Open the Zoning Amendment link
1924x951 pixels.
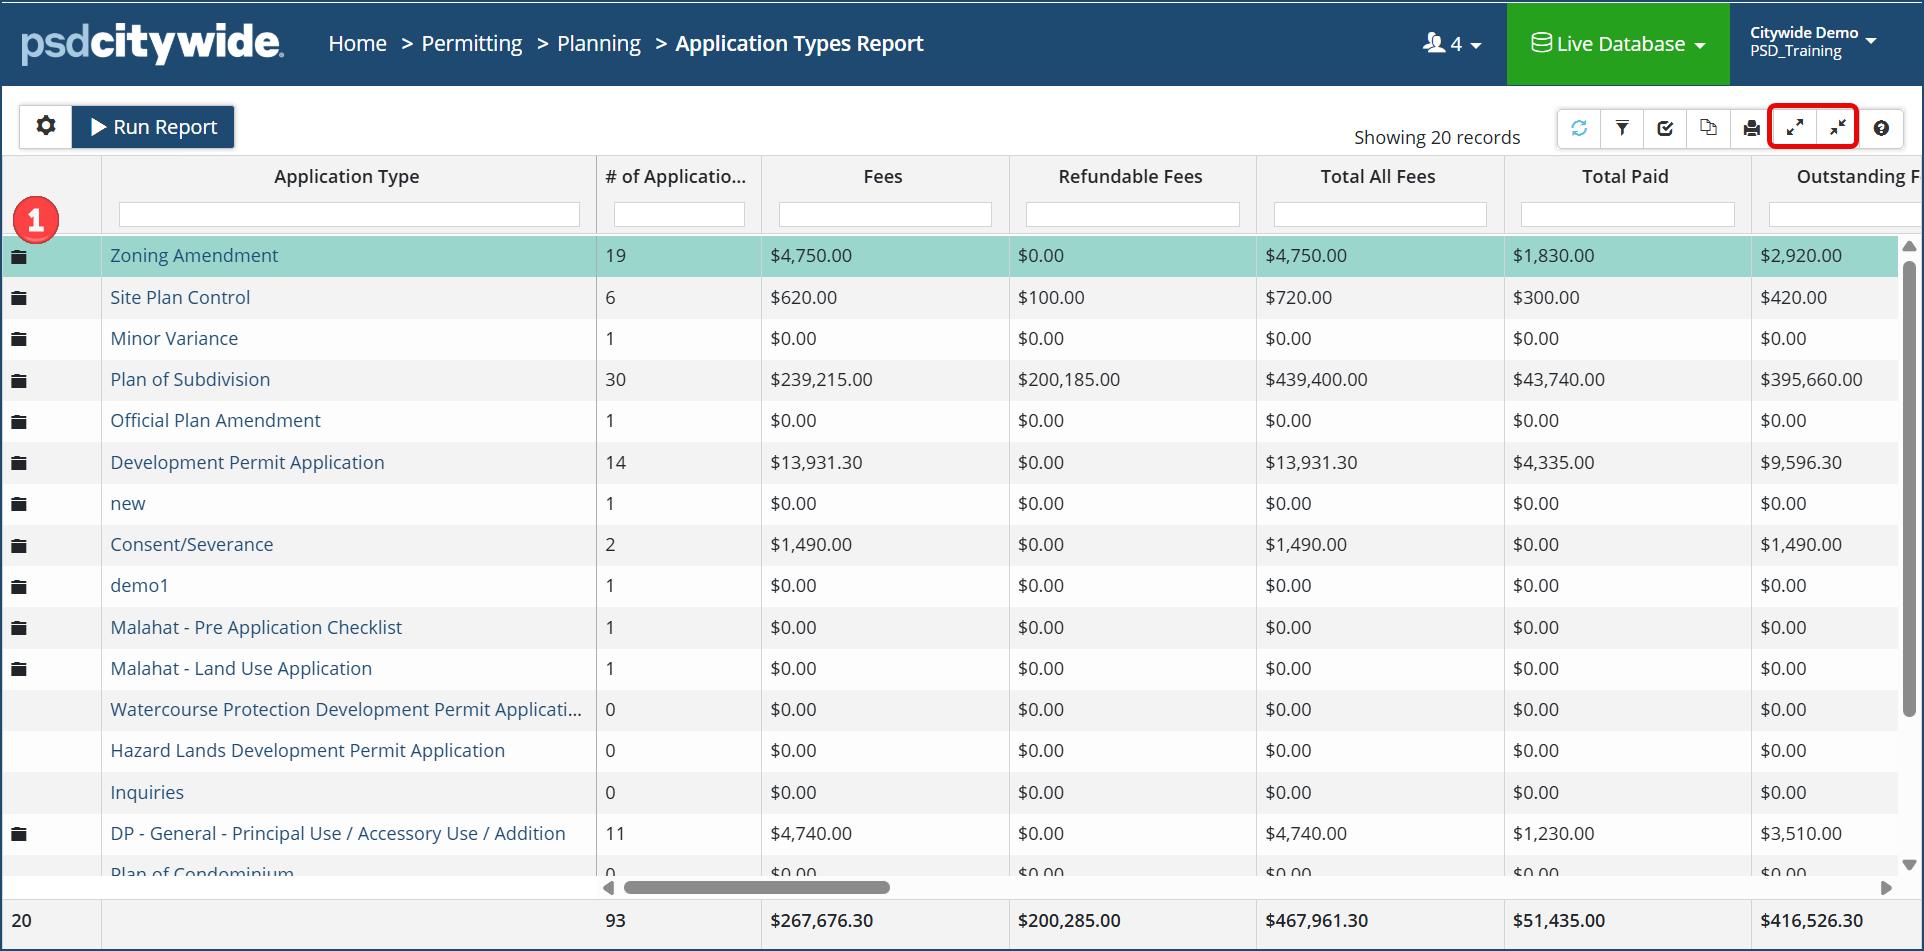tap(194, 256)
